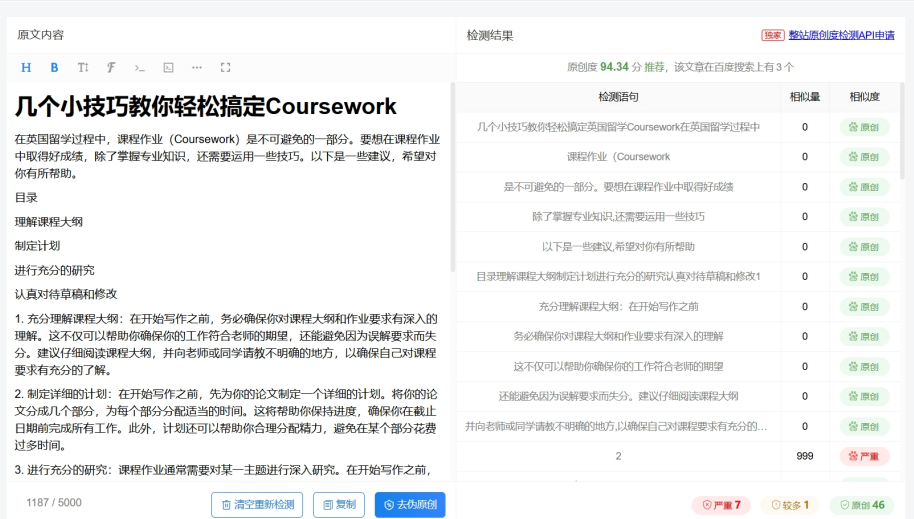Click the 检测语句 column header
The image size is (914, 519).
(618, 97)
